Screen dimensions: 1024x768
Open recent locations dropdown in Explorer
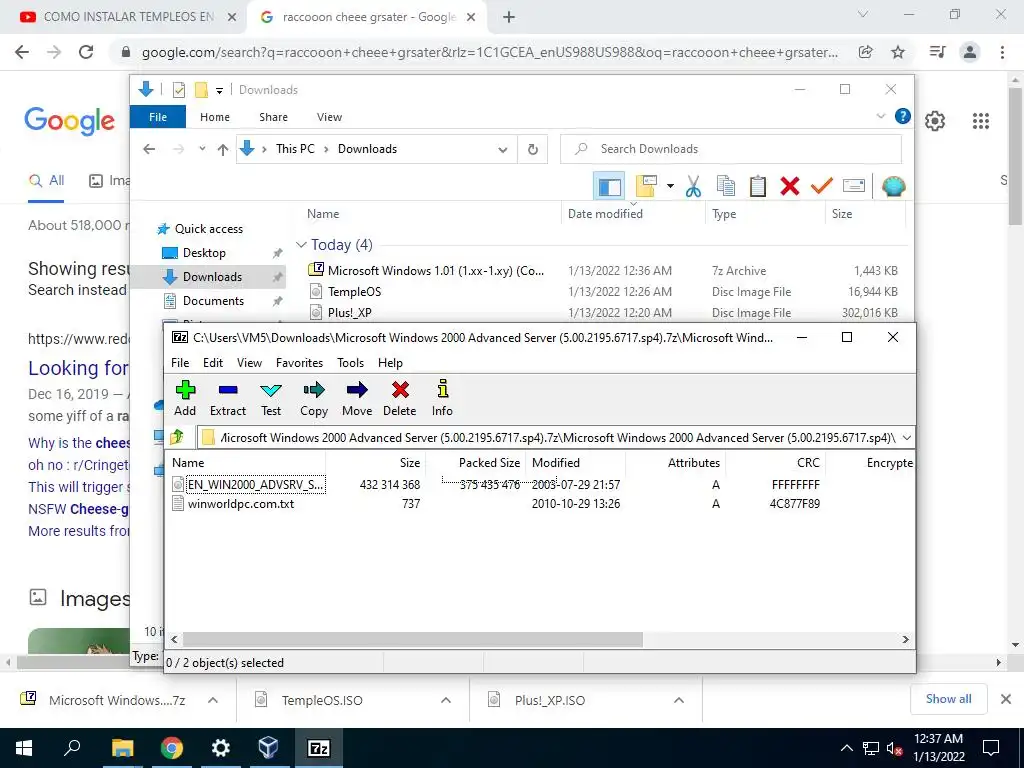click(x=202, y=149)
